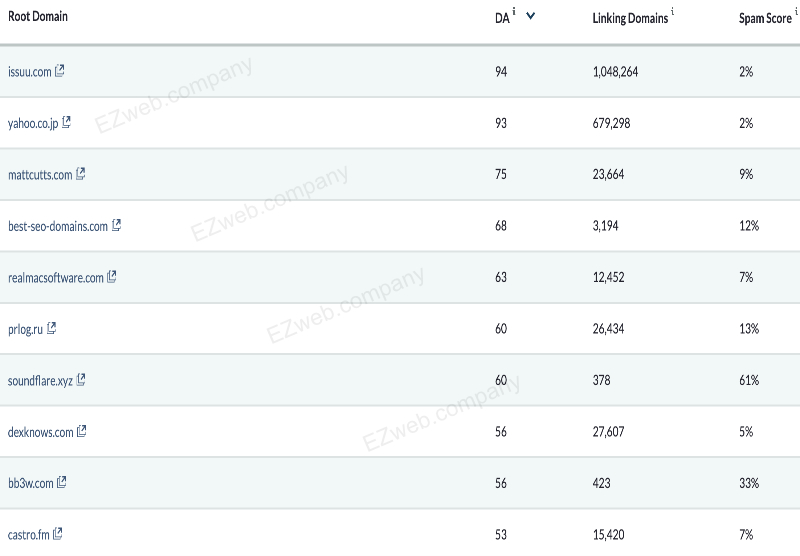Click the Root Domain column header
Viewport: 800px width, 556px height.
(x=38, y=17)
